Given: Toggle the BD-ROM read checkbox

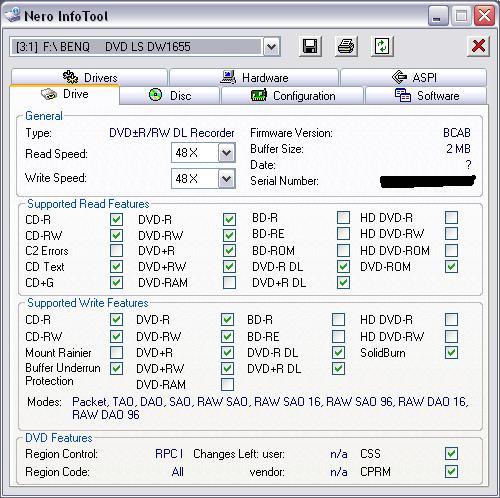Looking at the screenshot, I should click(343, 250).
